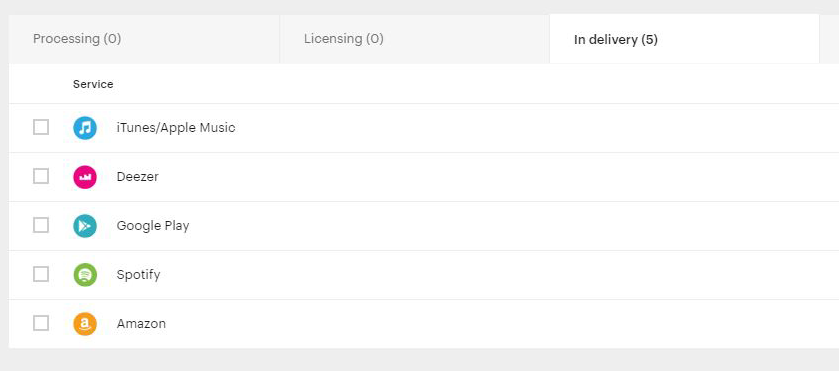The height and width of the screenshot is (371, 839).
Task: Click the orange Amazon icon
Action: pos(85,324)
